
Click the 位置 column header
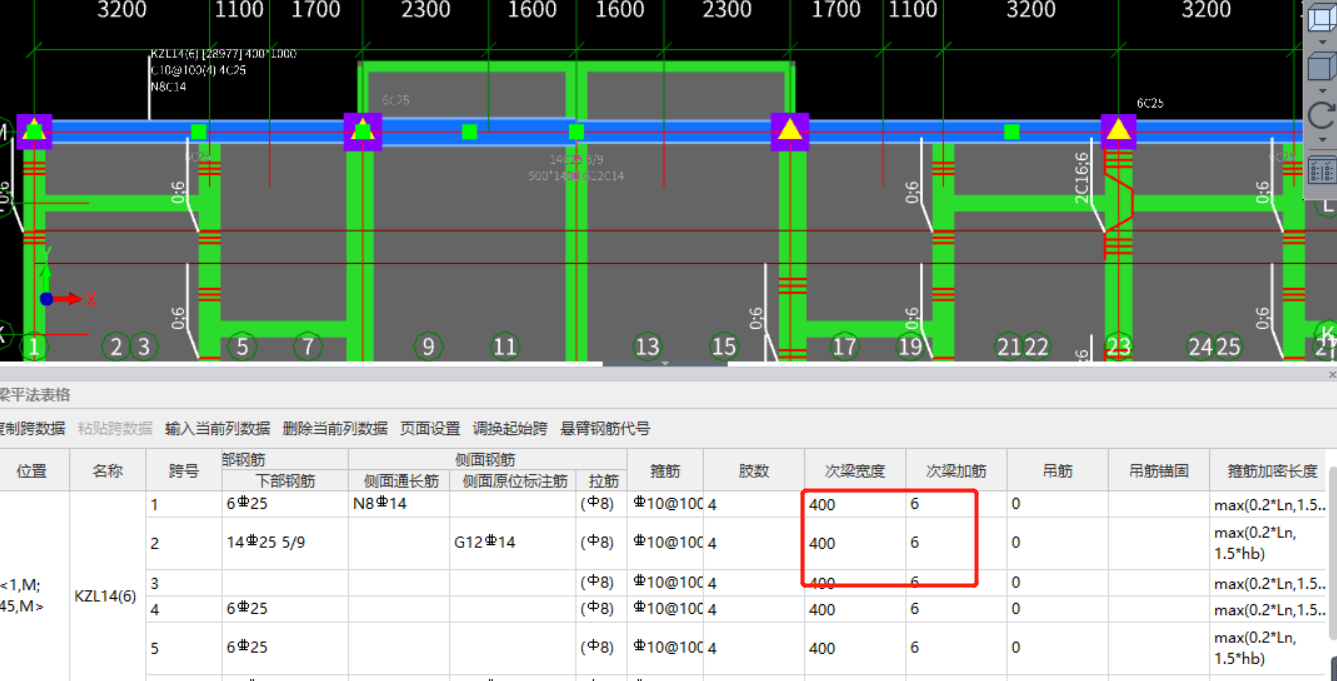click(x=32, y=470)
